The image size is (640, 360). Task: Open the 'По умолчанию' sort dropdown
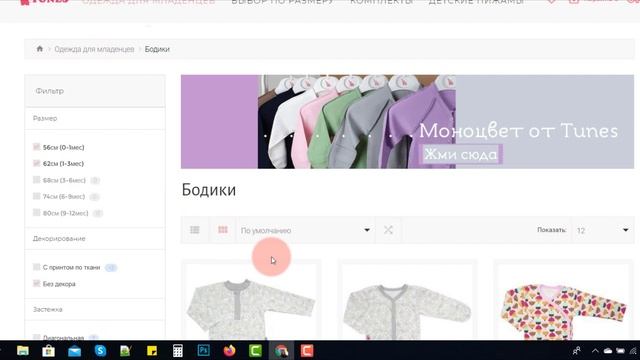point(305,230)
